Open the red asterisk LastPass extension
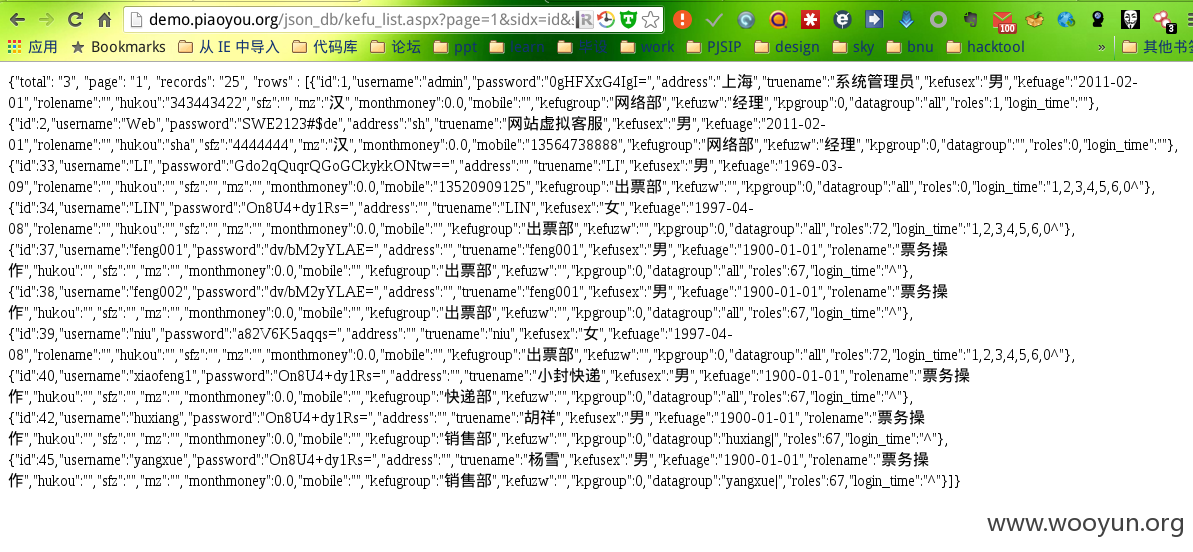 coord(810,20)
